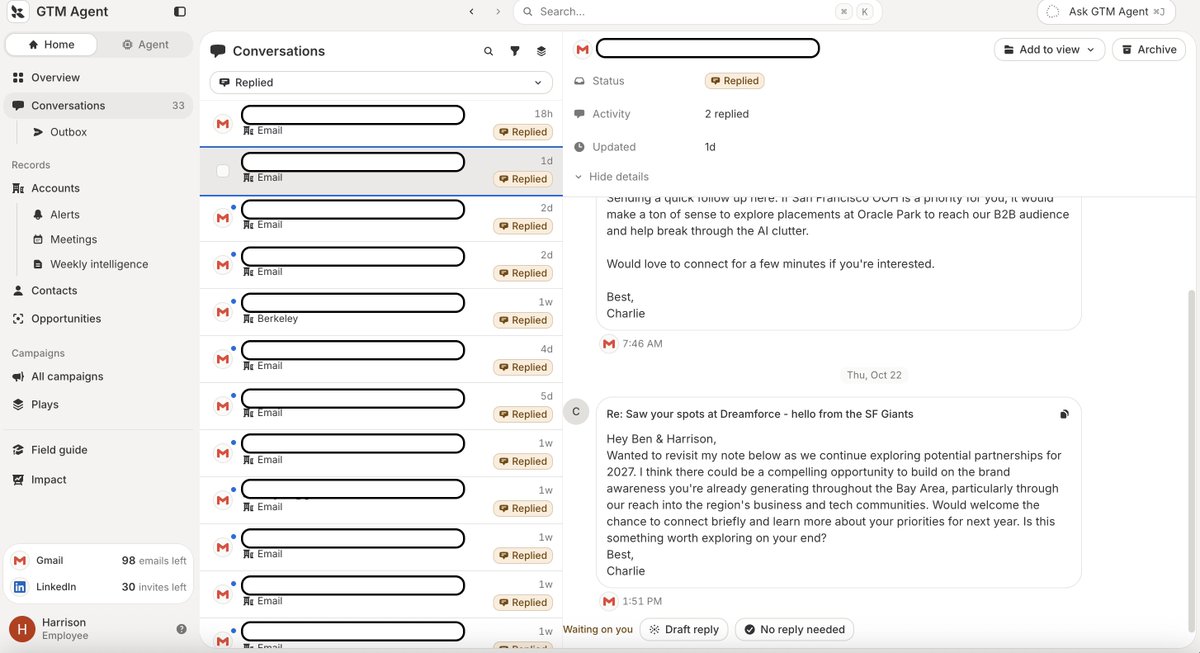The width and height of the screenshot is (1200, 653).
Task: Click the Gmail icon next to 1:51 PM
Action: (x=609, y=601)
